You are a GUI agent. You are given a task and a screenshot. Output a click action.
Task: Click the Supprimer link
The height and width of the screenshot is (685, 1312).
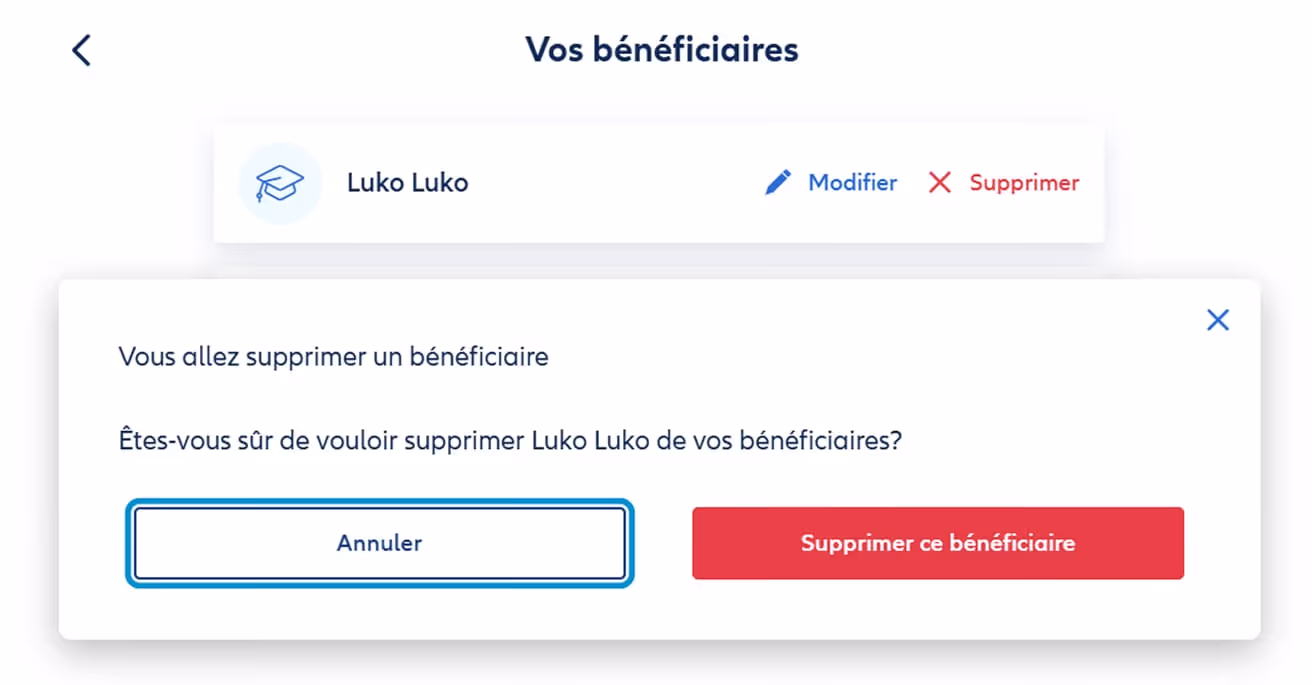point(1023,182)
